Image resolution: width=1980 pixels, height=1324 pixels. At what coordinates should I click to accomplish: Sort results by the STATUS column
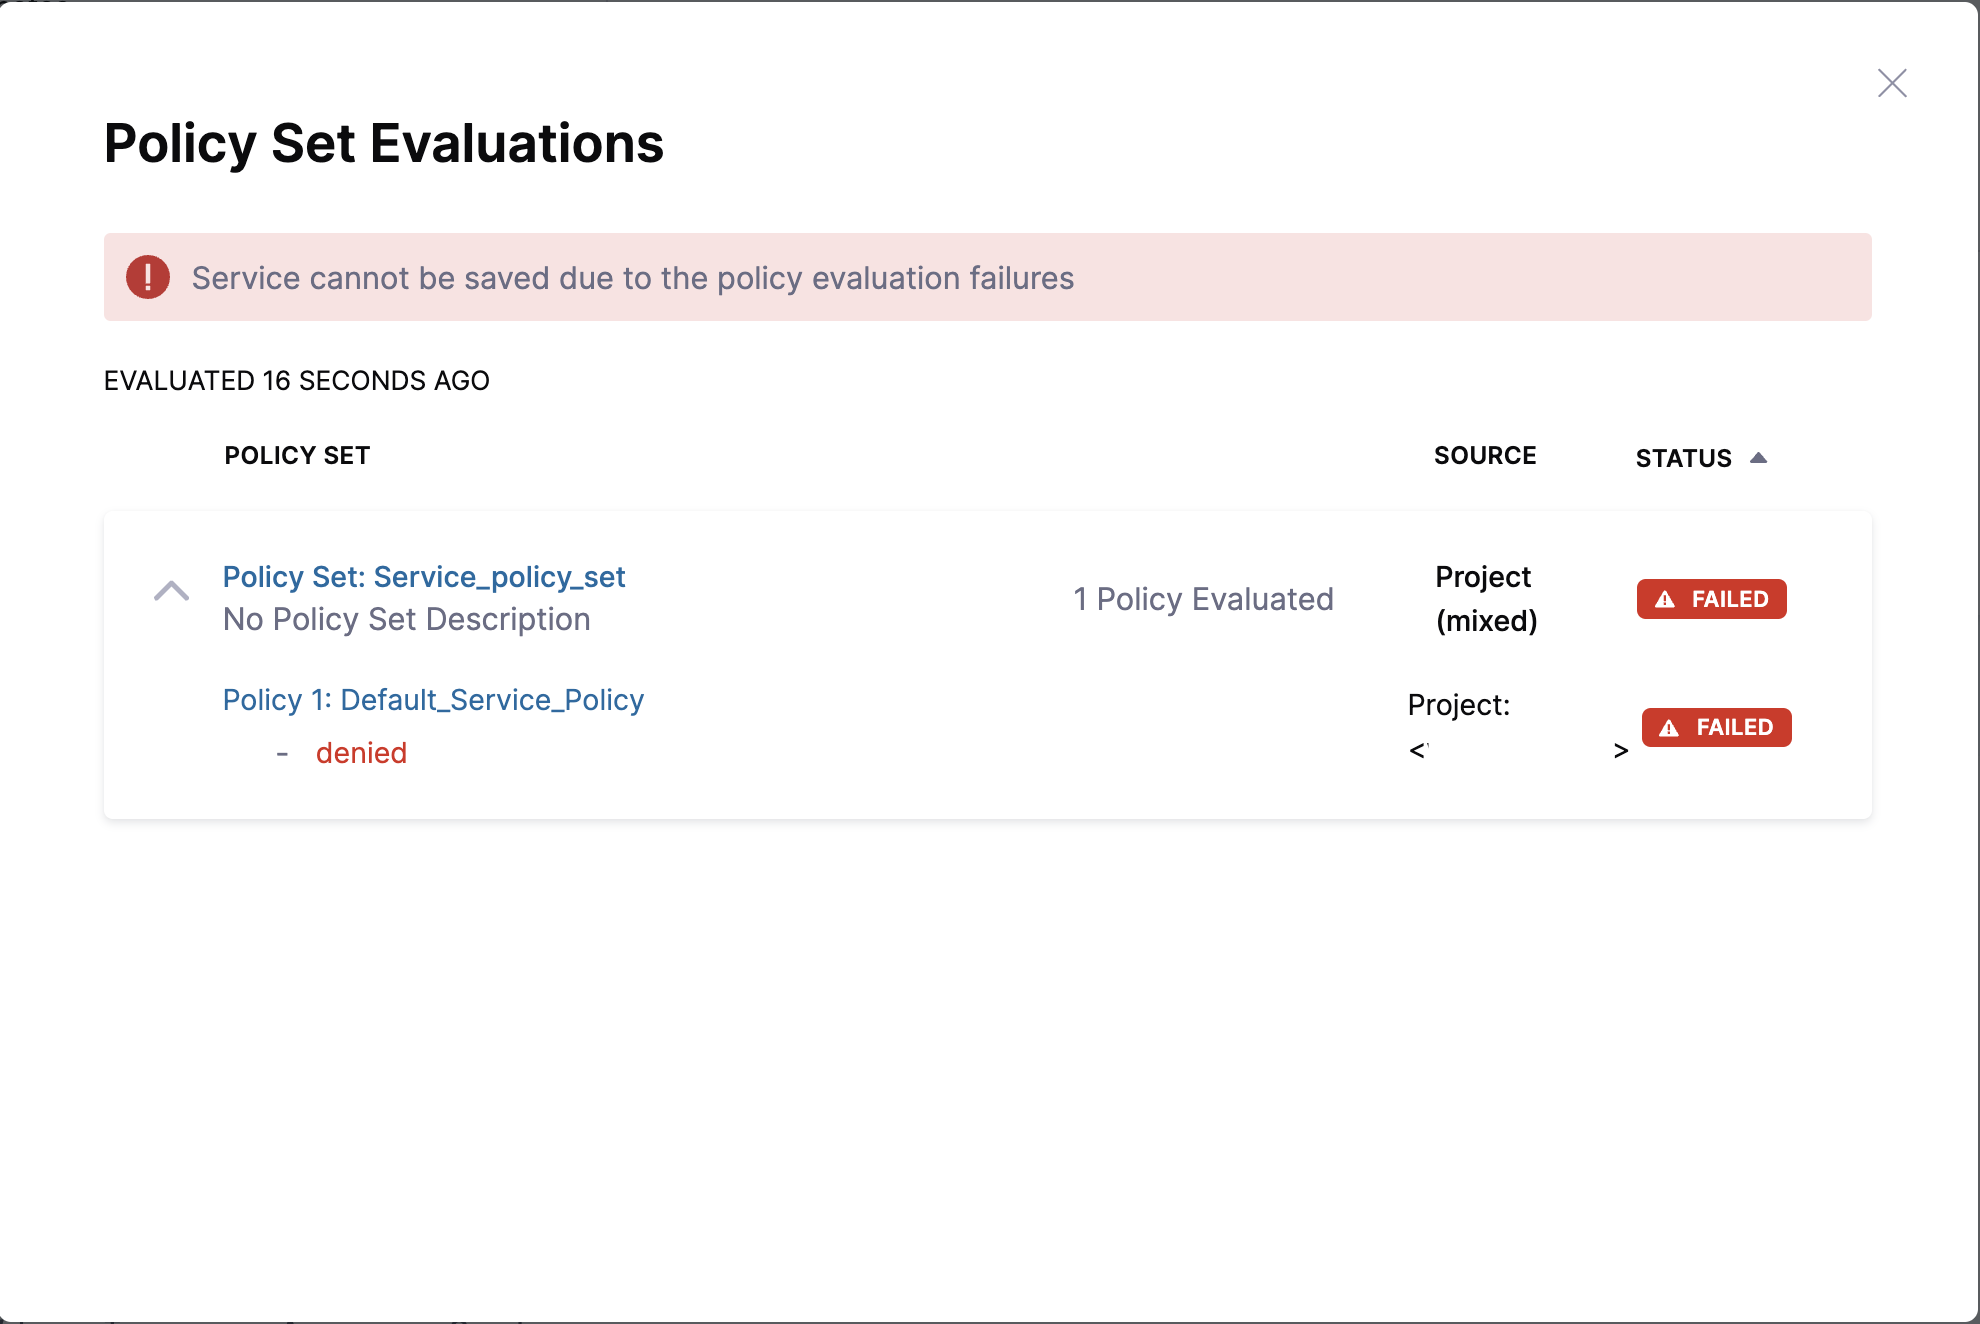coord(1684,458)
